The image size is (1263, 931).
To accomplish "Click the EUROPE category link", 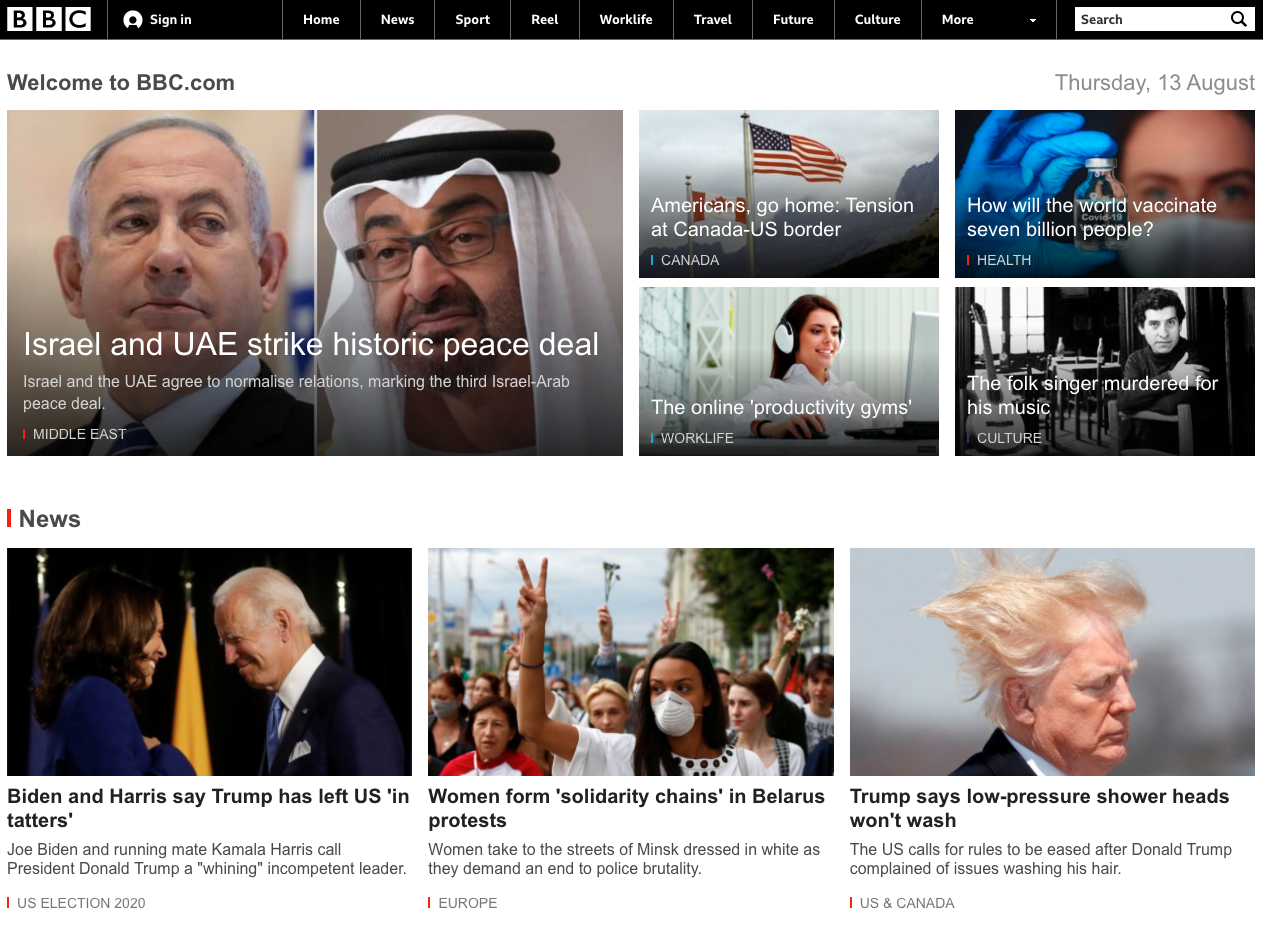I will pos(466,902).
